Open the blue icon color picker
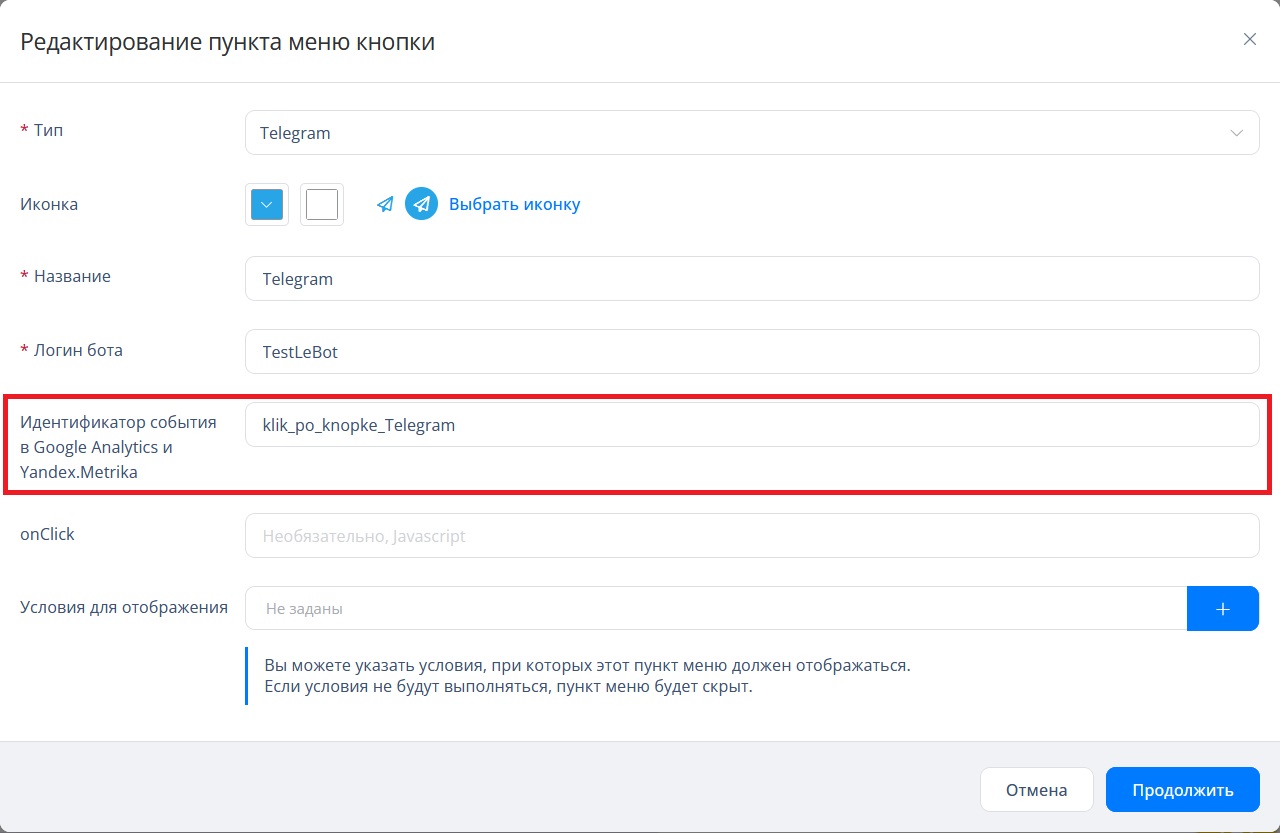Viewport: 1280px width, 833px height. tap(266, 205)
